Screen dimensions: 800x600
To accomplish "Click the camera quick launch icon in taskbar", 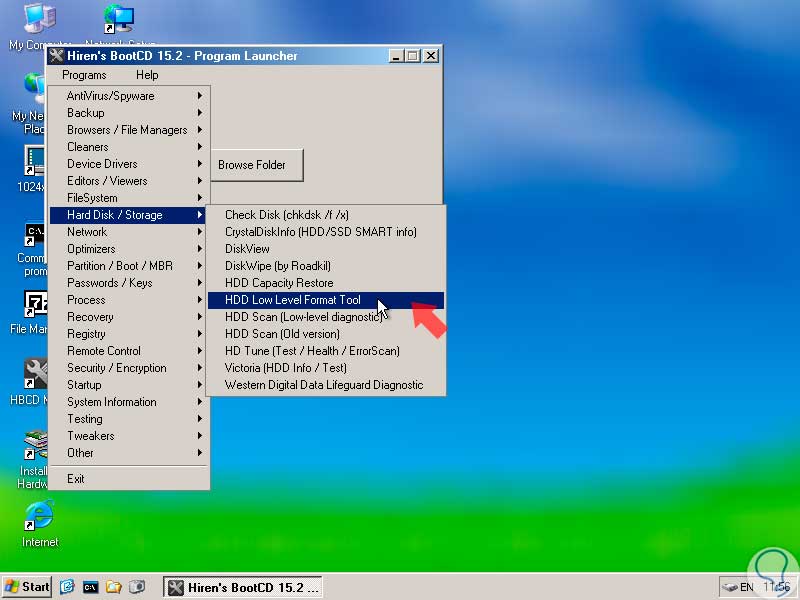I will click(x=137, y=587).
